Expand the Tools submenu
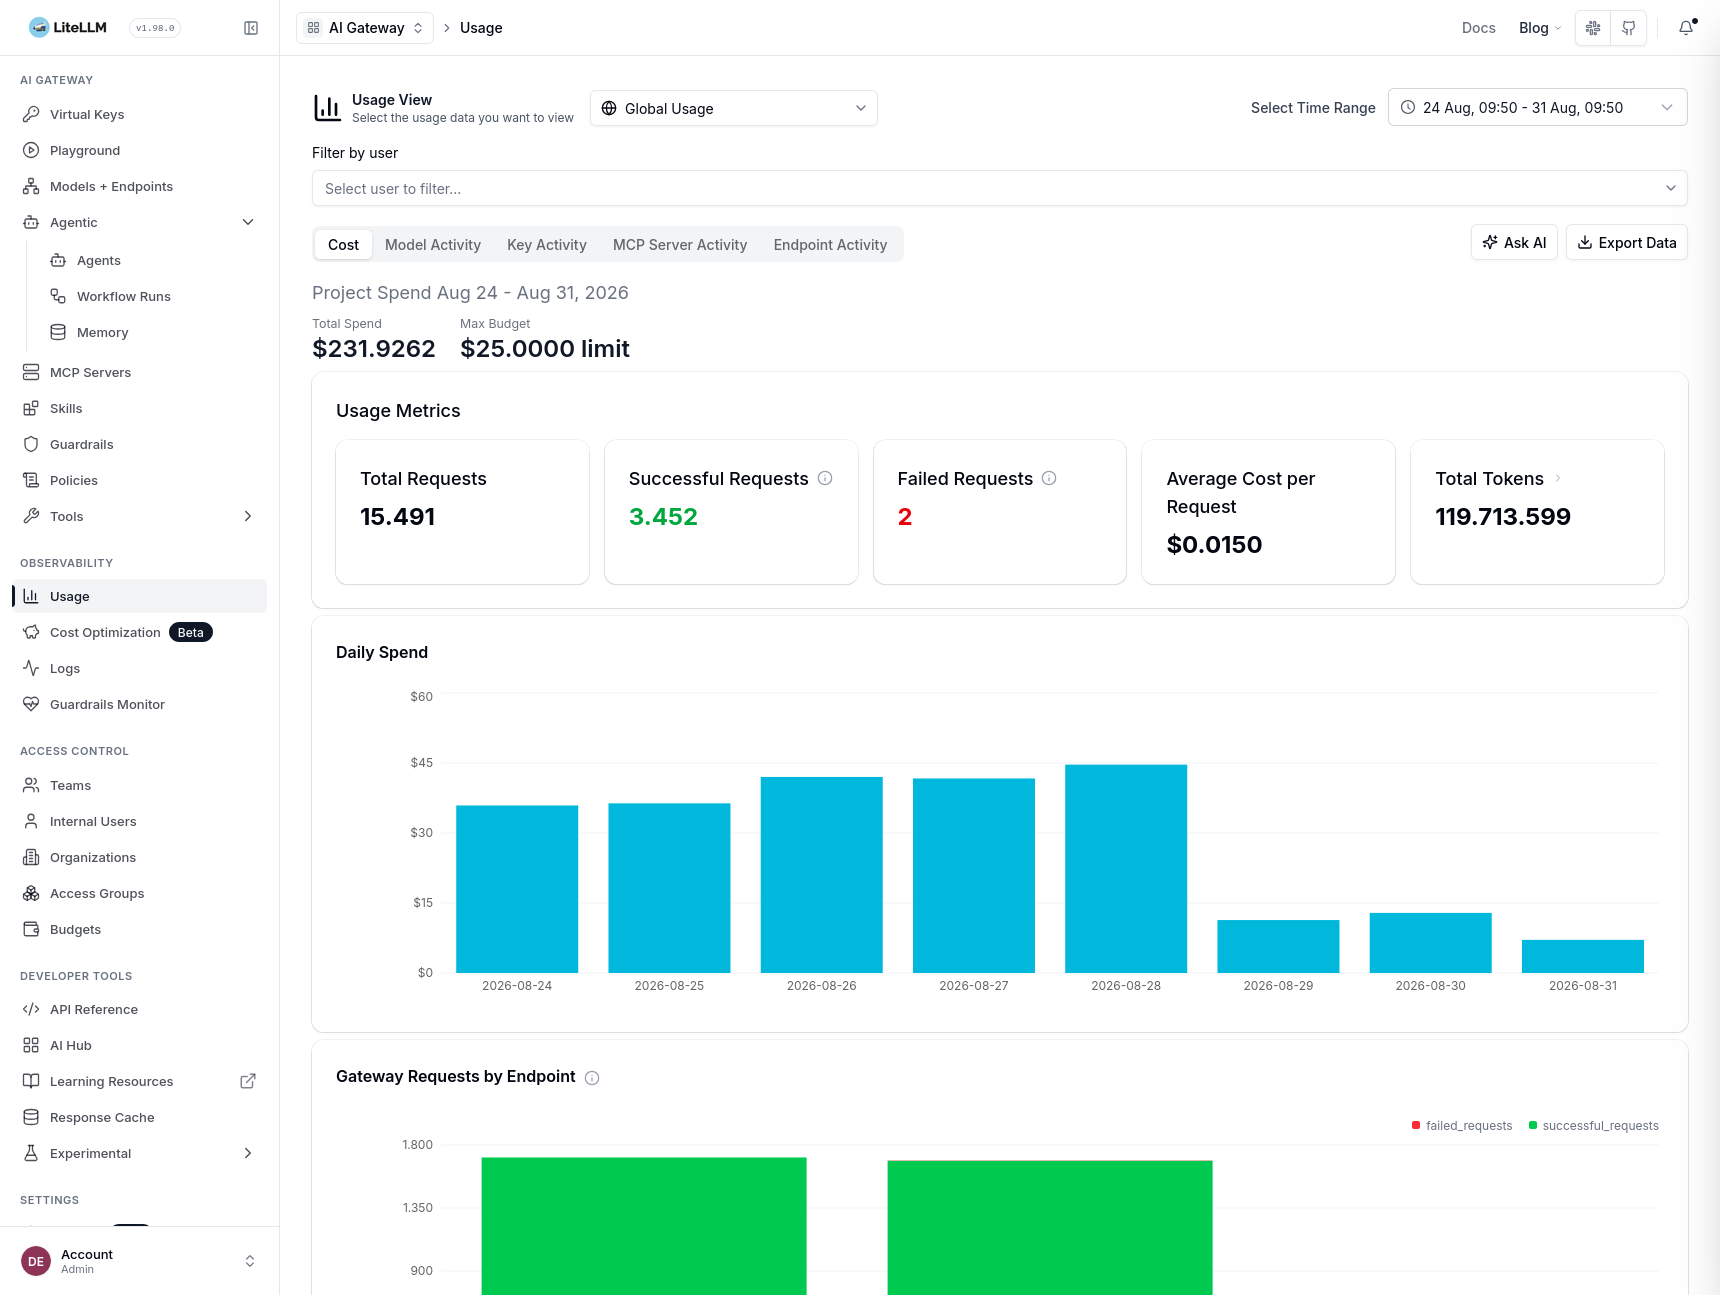Screen dimensions: 1720x1295 tap(248, 516)
